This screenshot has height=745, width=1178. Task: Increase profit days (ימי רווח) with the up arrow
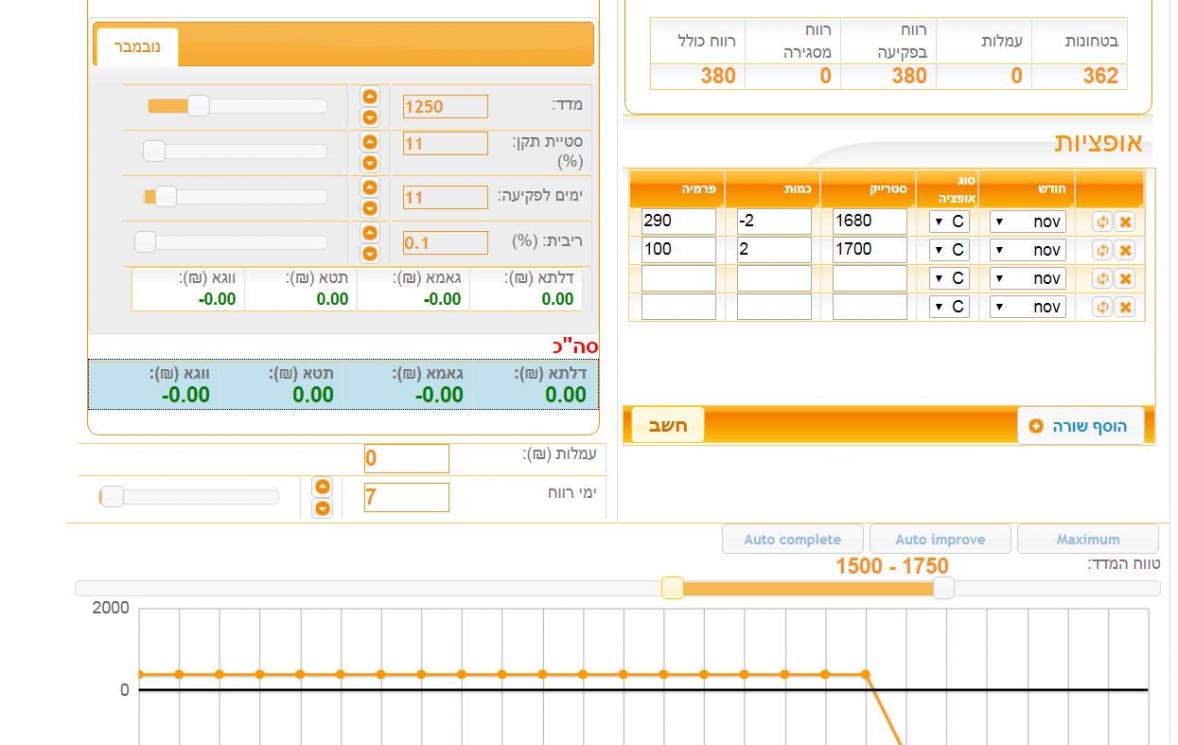(322, 486)
